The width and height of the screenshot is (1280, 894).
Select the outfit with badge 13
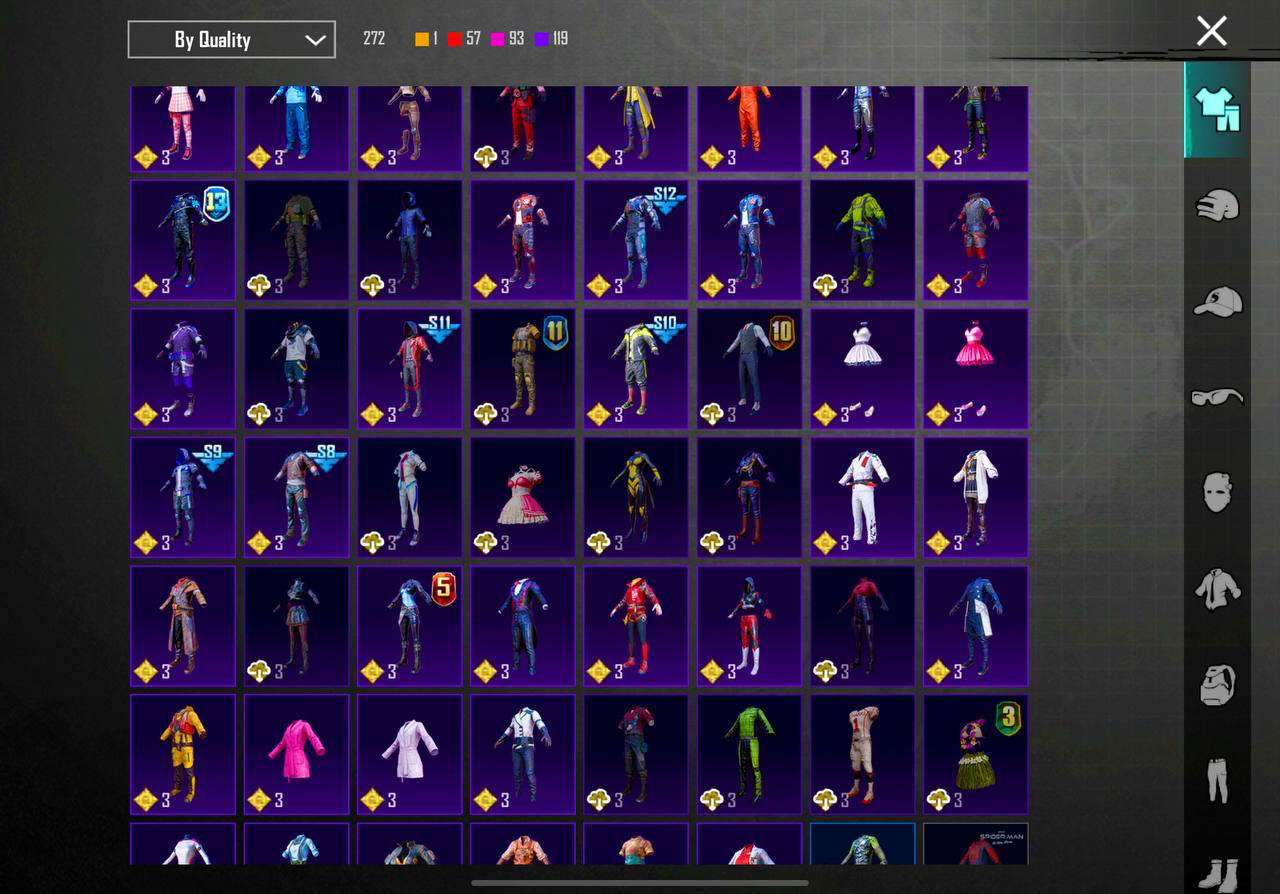pos(183,240)
